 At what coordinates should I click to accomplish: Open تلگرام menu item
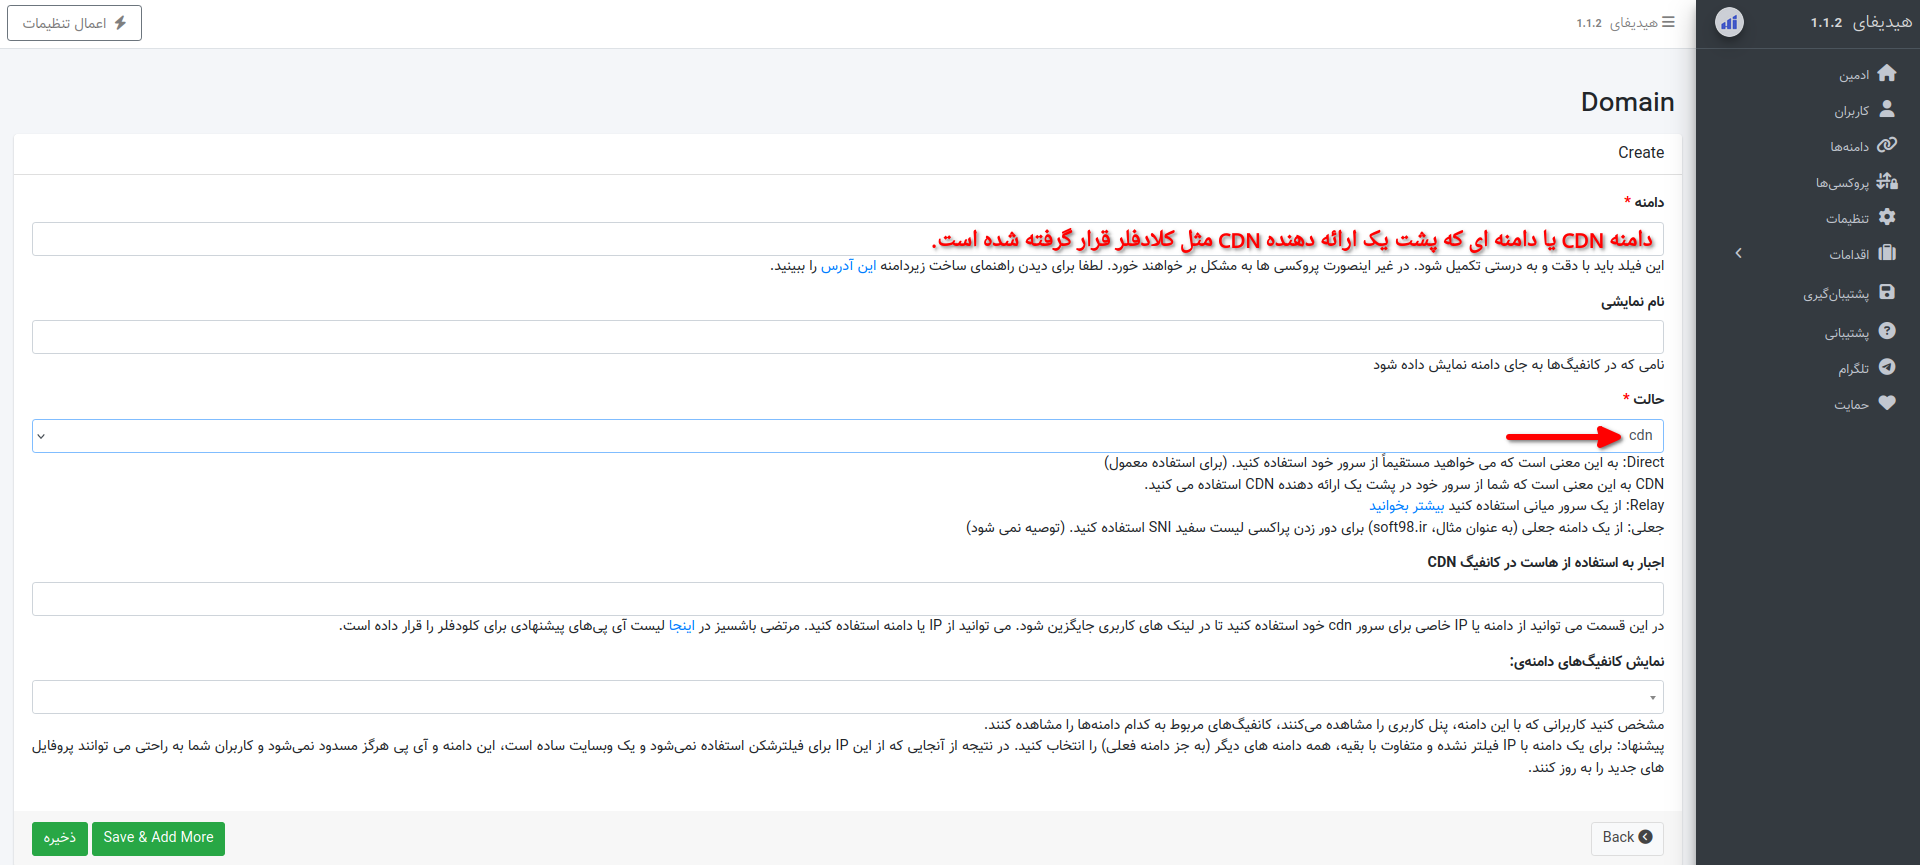coord(1853,369)
